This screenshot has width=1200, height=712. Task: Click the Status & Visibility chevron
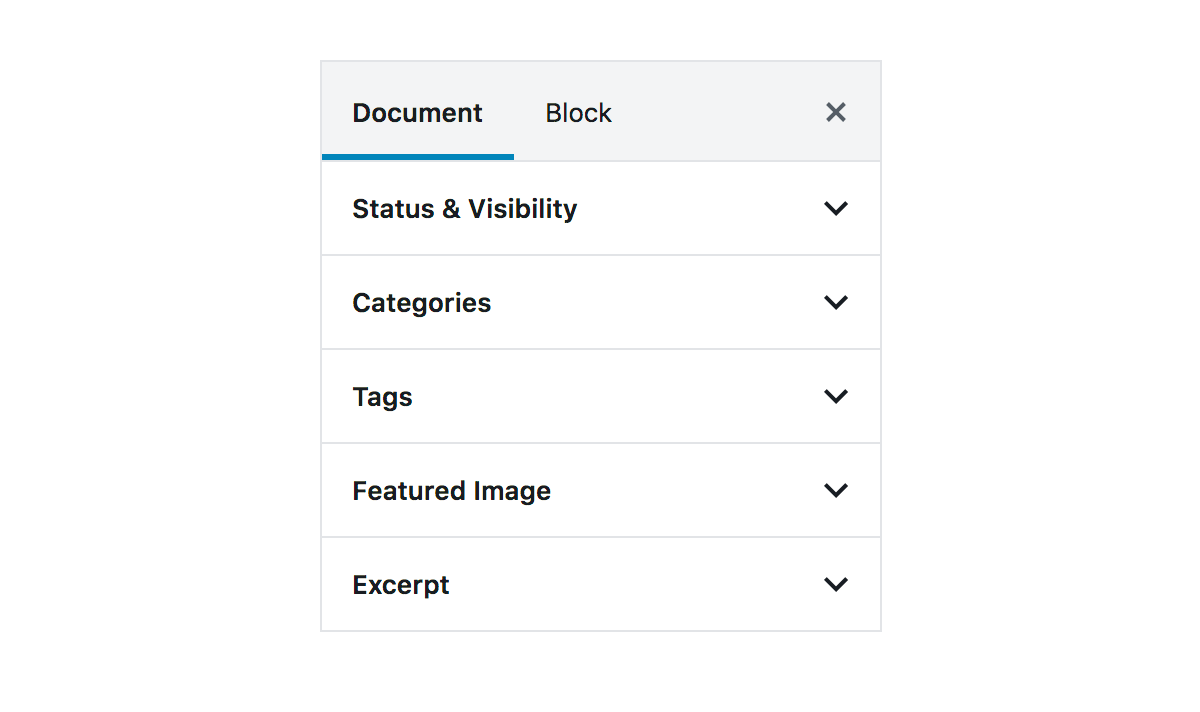pos(836,208)
